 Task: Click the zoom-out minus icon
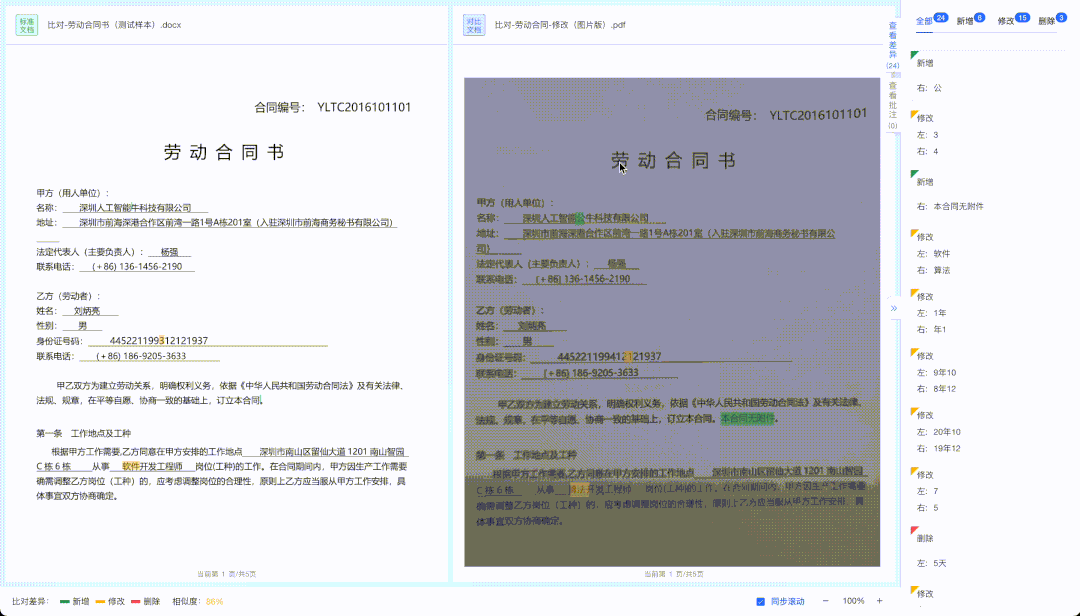[825, 601]
